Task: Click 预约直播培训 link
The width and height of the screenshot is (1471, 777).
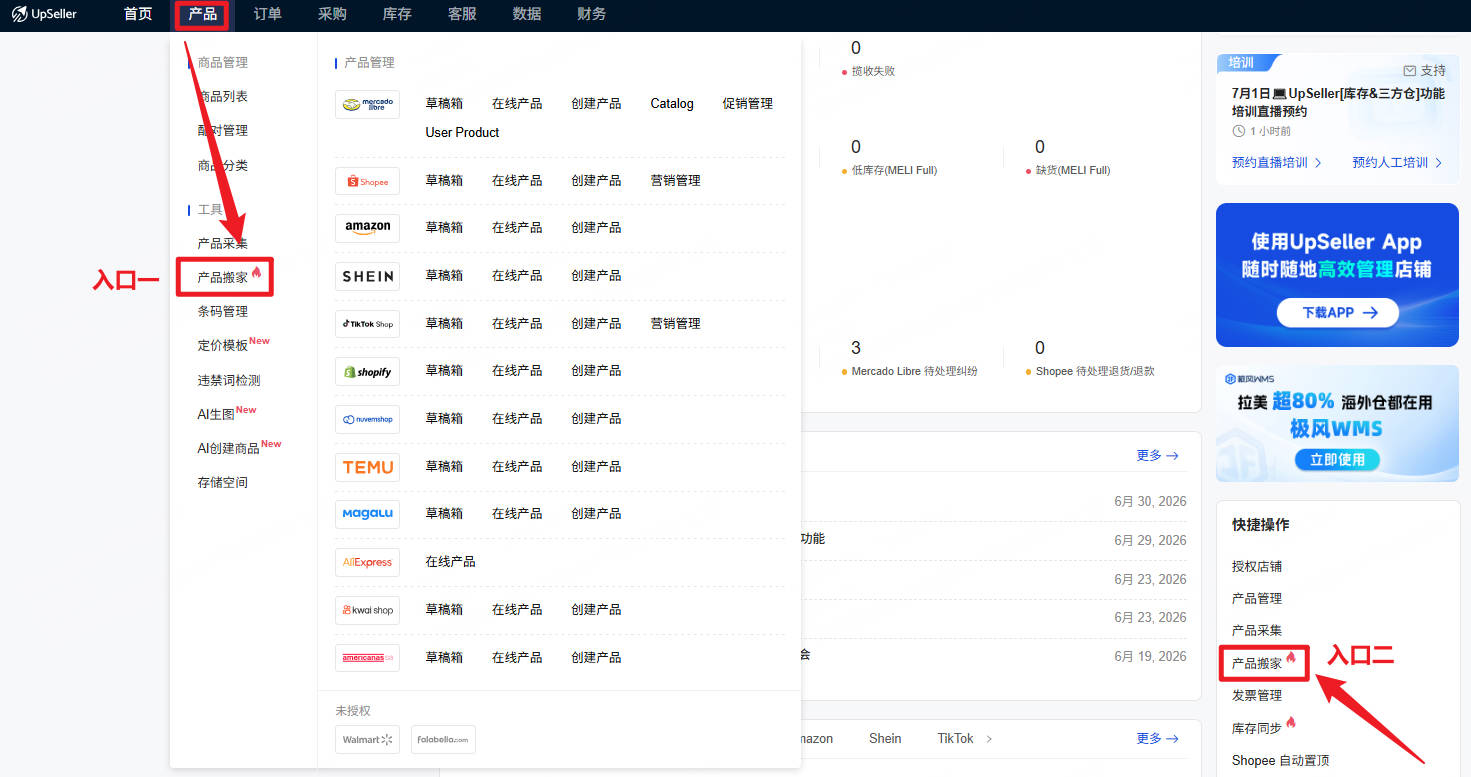Action: (x=1277, y=162)
